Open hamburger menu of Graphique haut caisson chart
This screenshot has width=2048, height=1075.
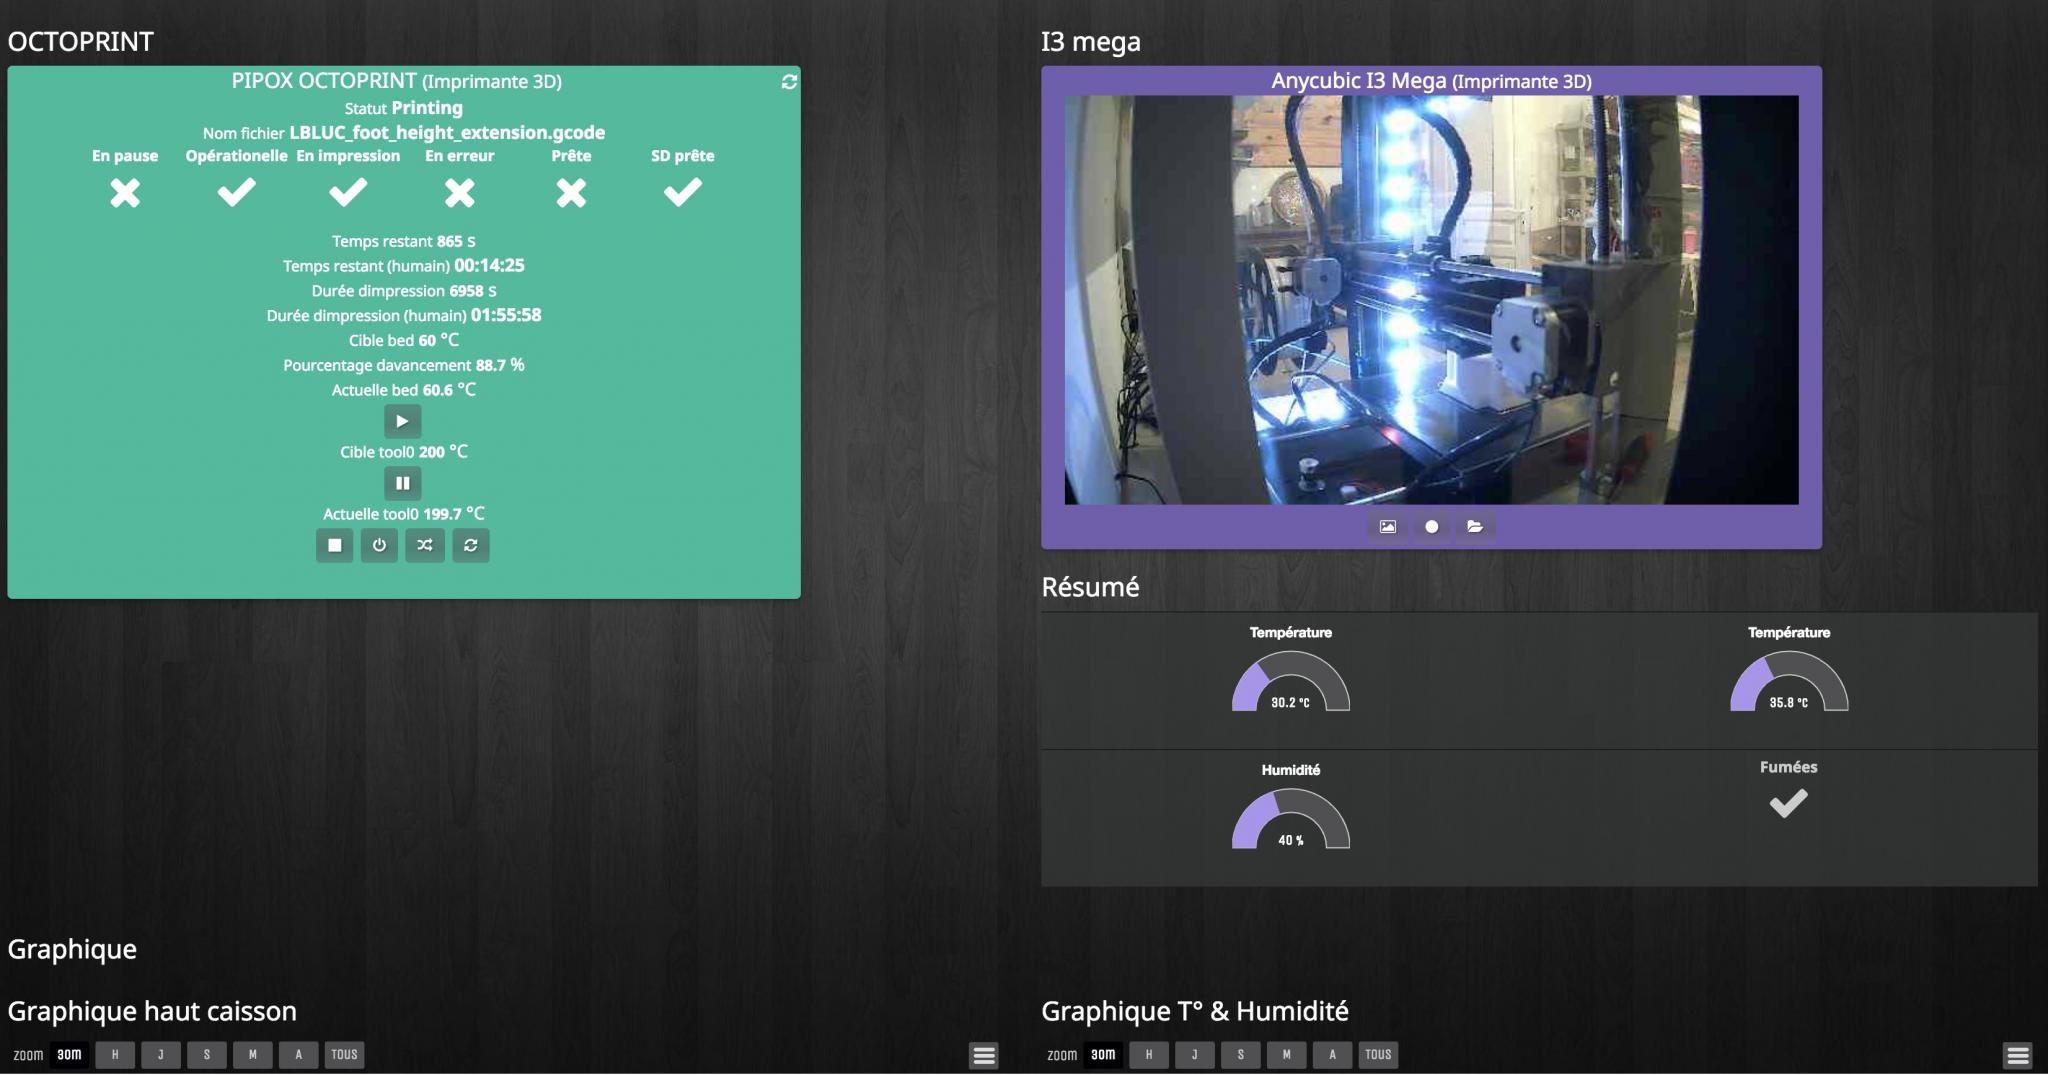[984, 1055]
